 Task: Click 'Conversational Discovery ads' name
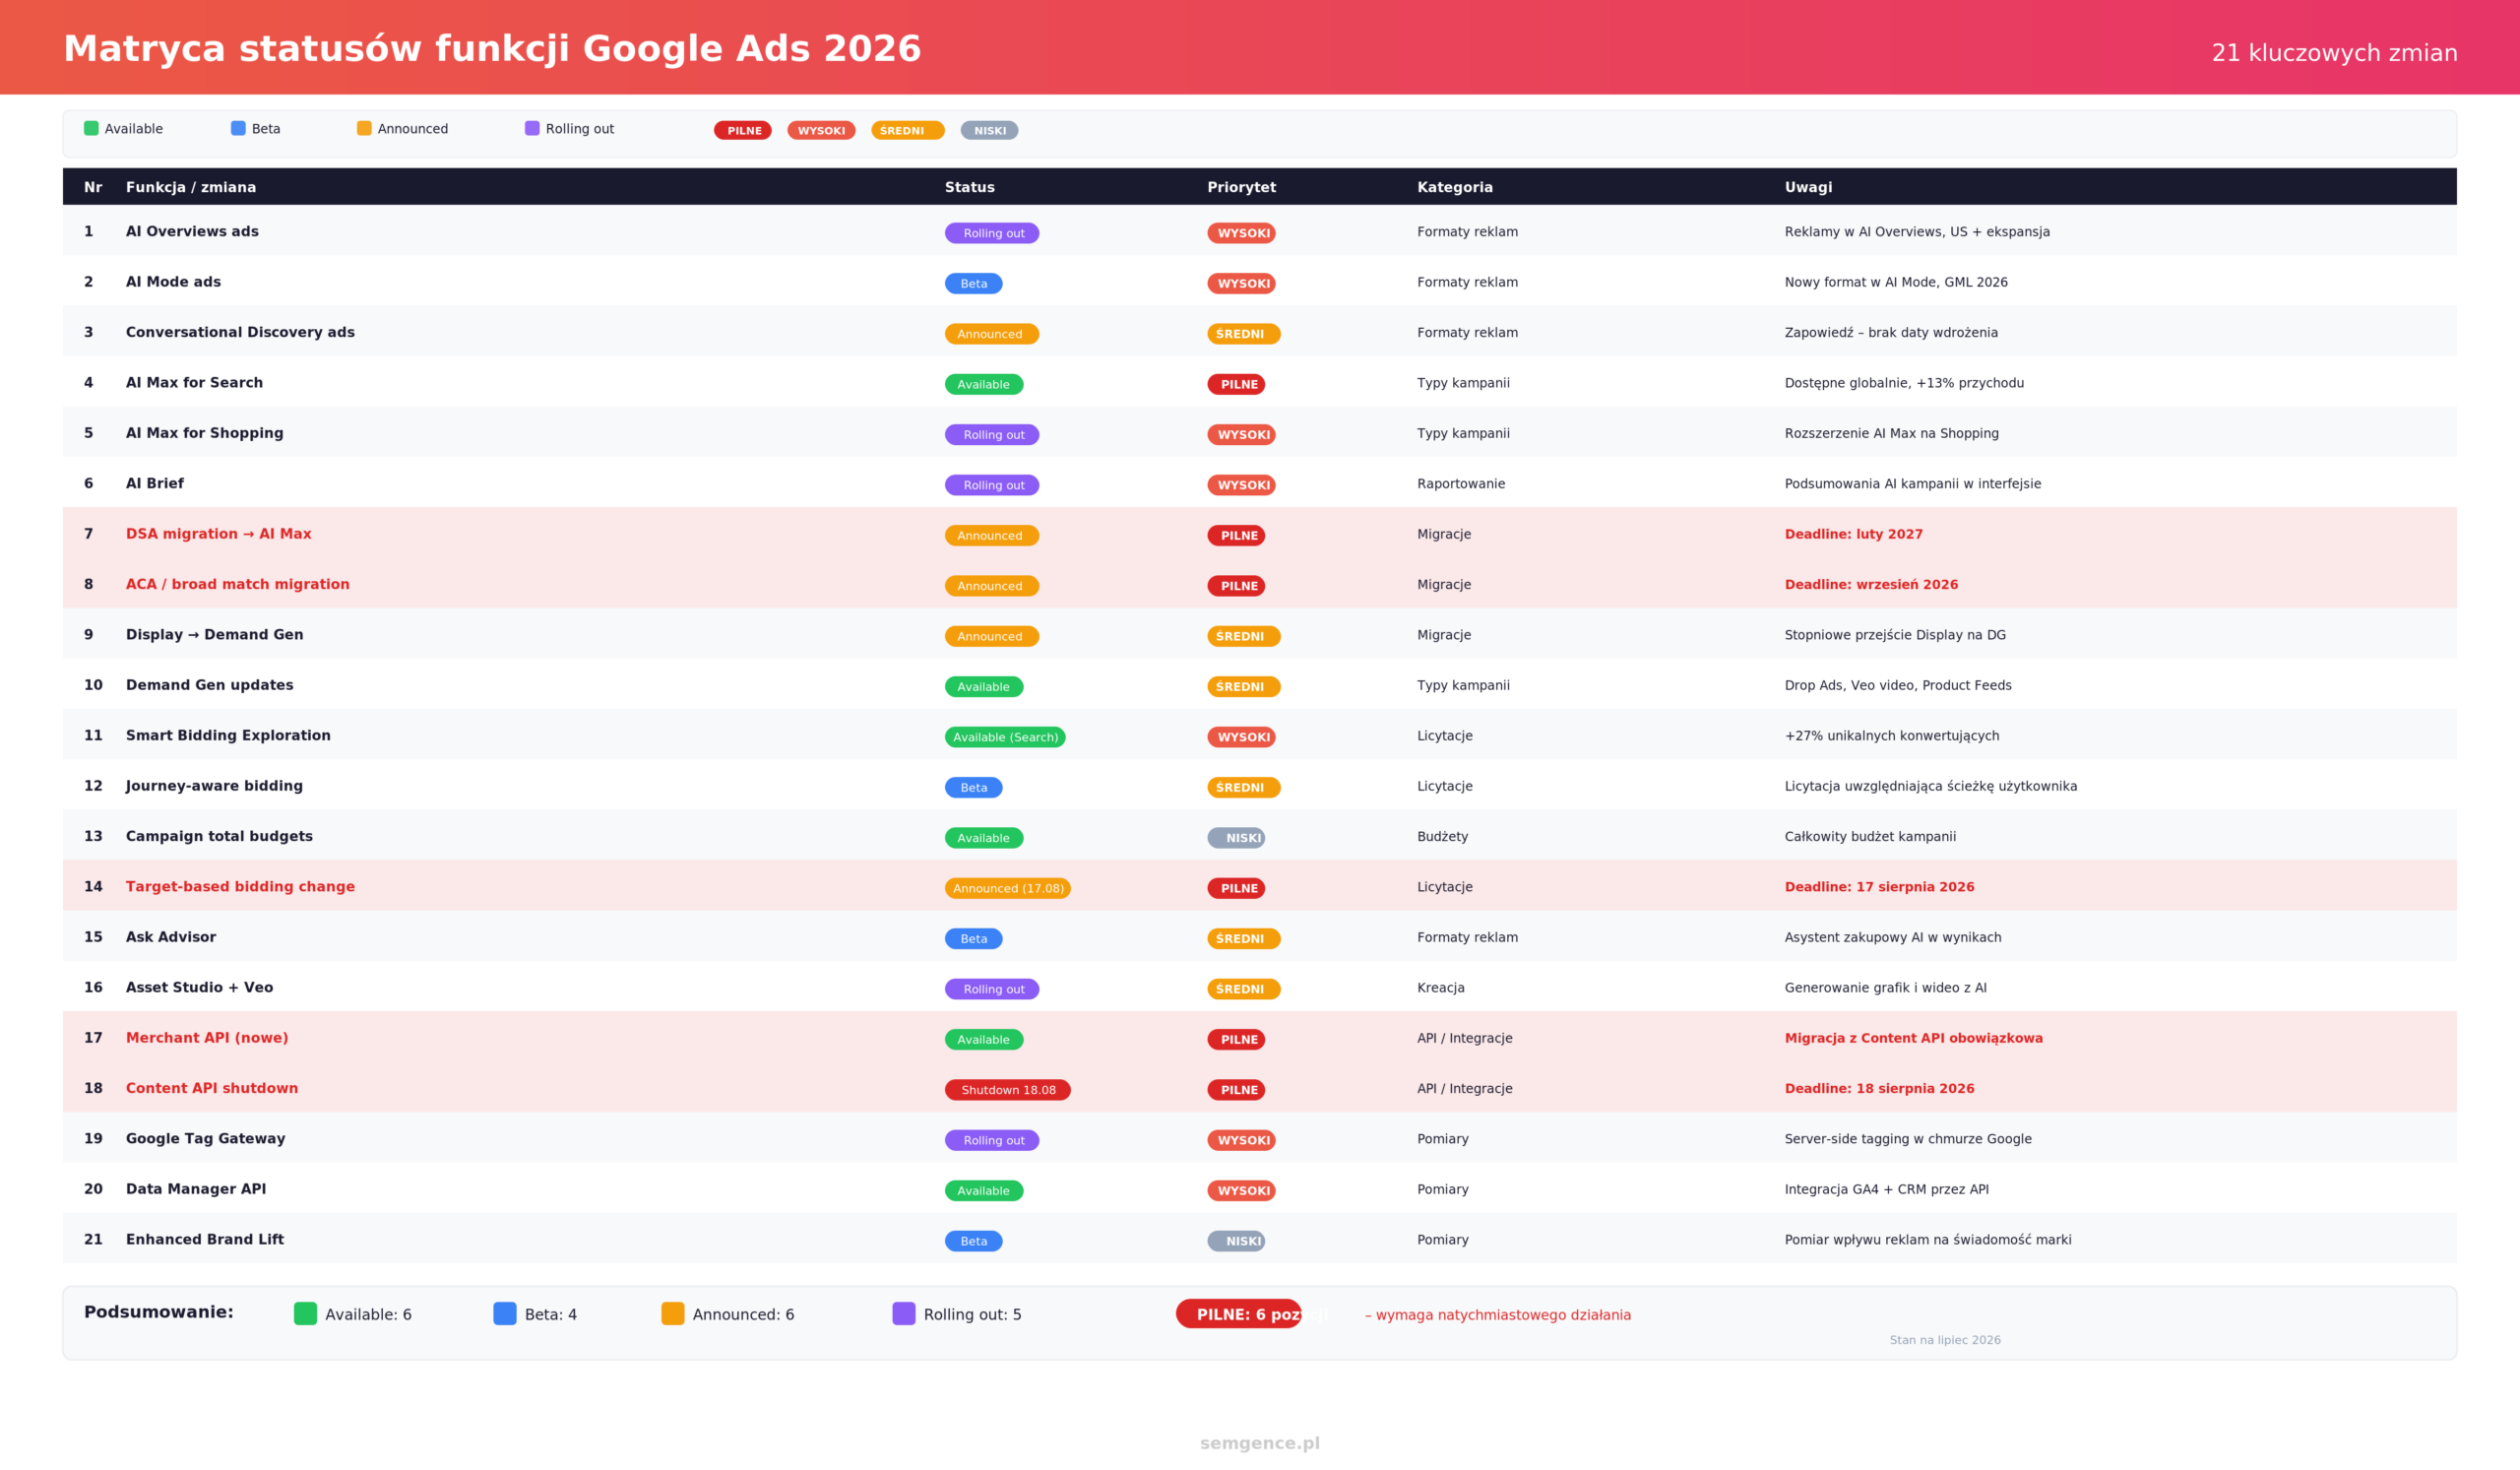(x=240, y=332)
